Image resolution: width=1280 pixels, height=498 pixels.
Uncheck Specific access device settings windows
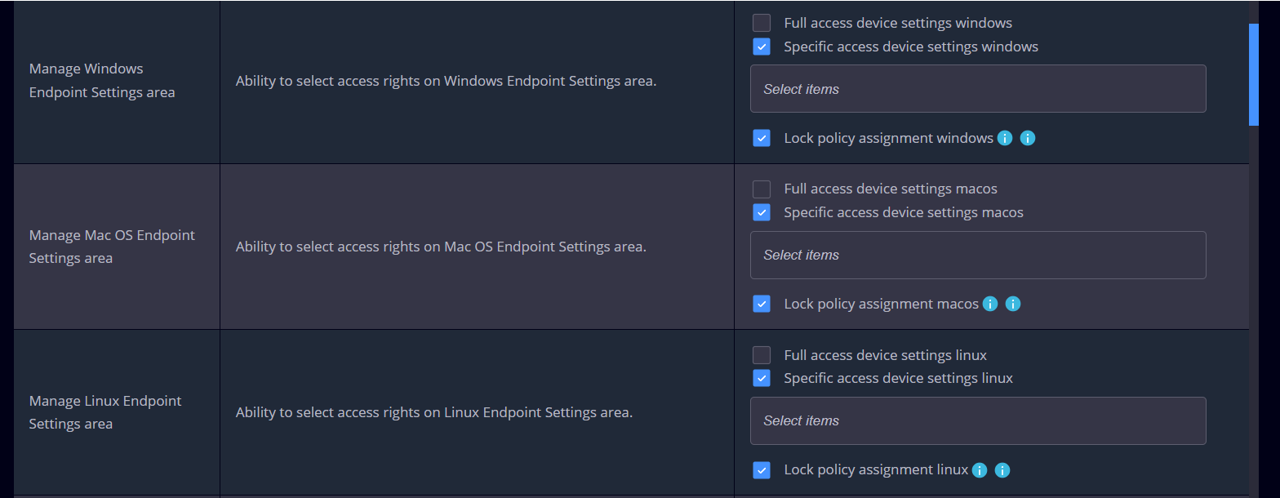762,46
